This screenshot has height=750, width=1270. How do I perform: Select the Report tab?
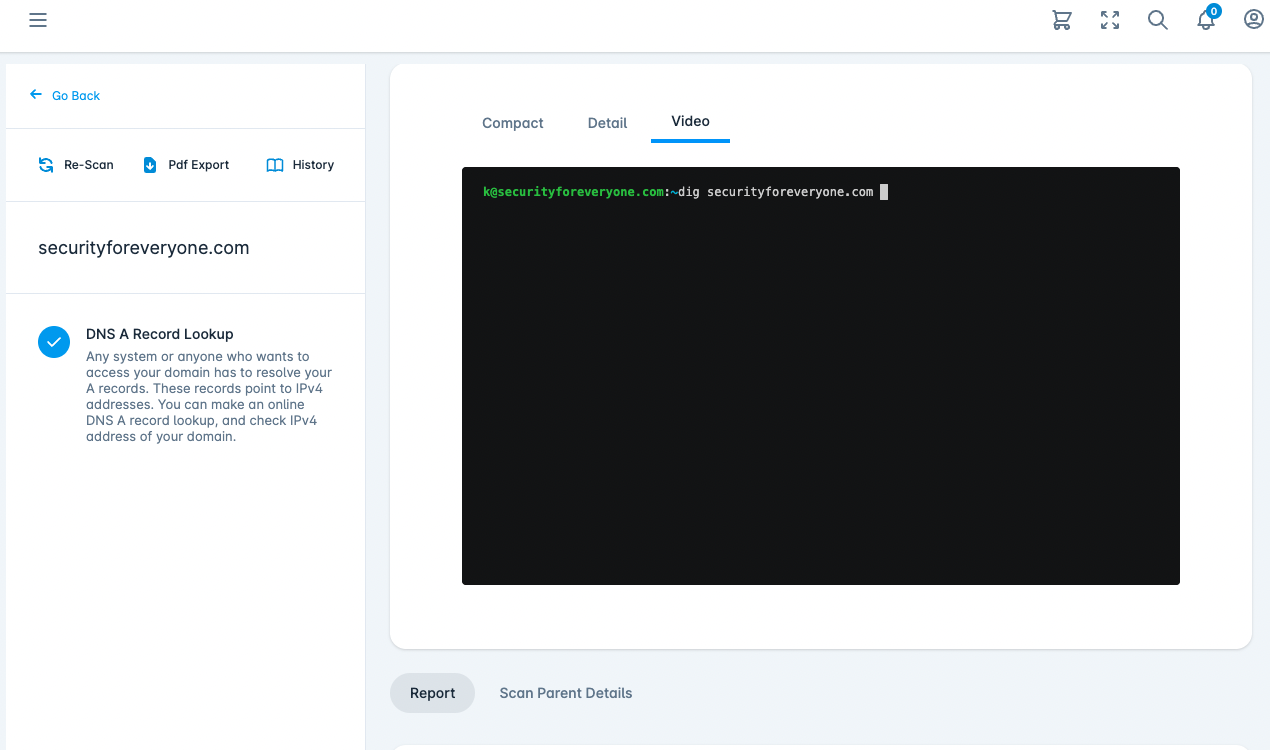tap(432, 693)
